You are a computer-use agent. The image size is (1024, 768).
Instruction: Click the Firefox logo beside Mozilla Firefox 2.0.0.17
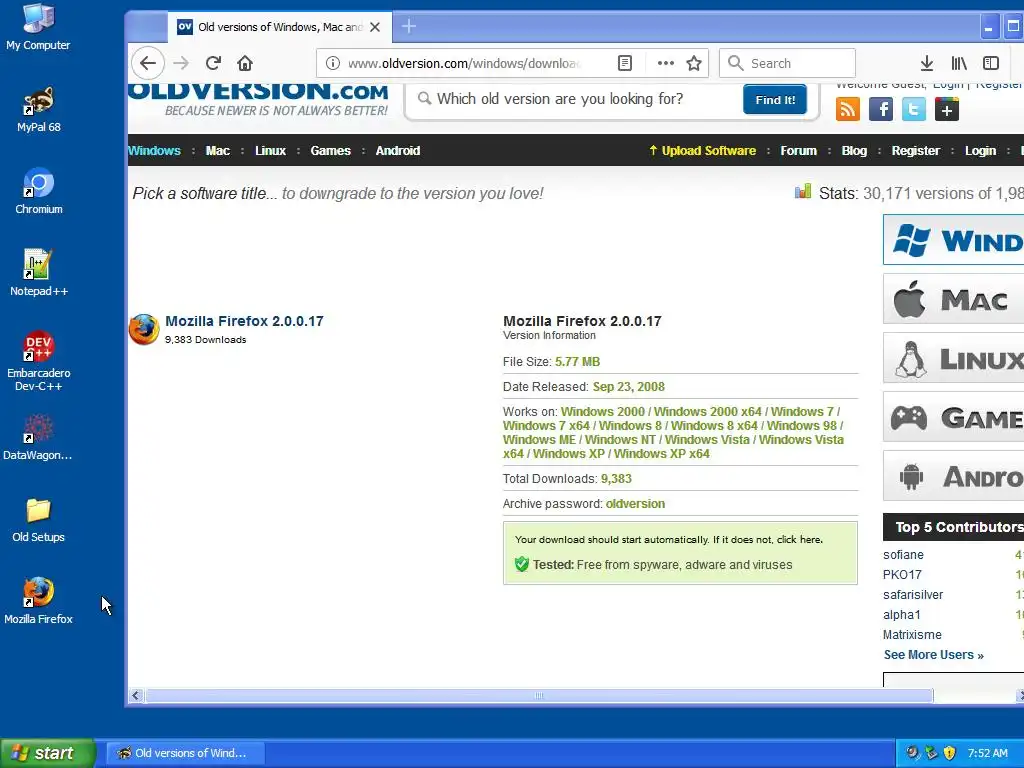click(144, 329)
